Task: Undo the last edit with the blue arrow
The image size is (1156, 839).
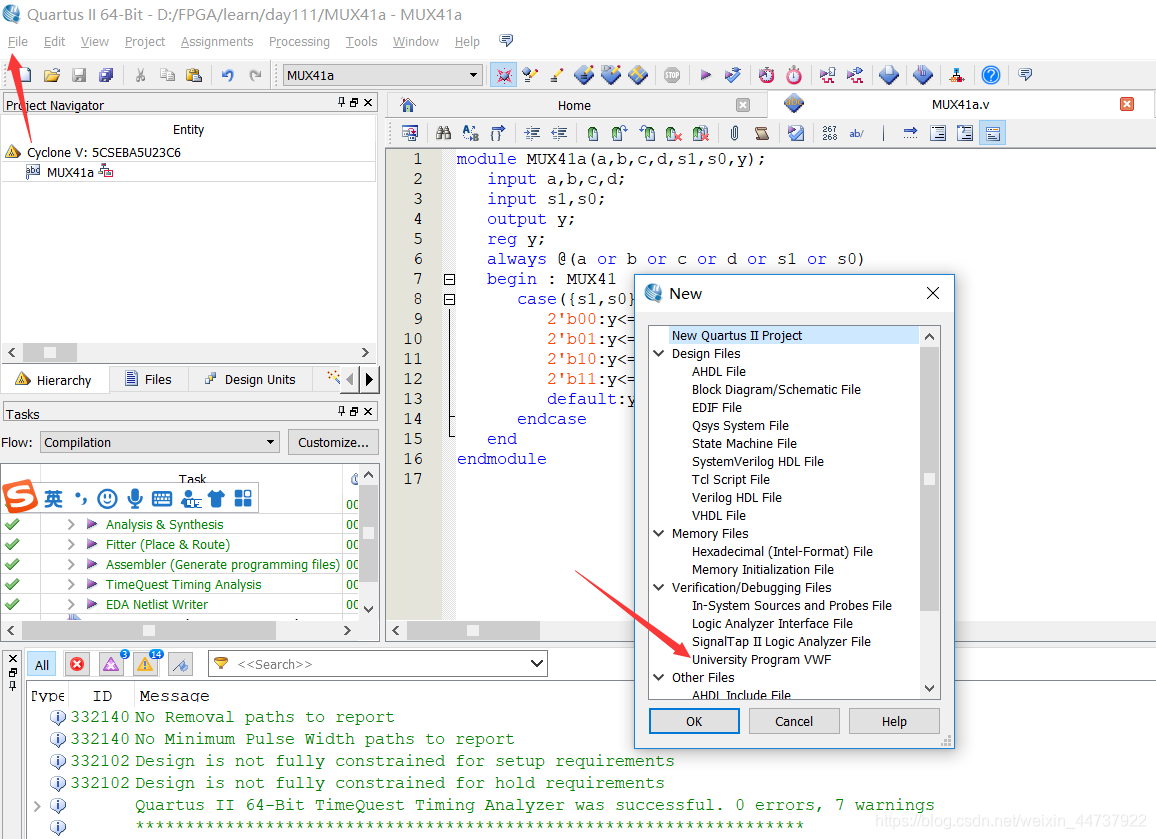Action: pyautogui.click(x=228, y=75)
